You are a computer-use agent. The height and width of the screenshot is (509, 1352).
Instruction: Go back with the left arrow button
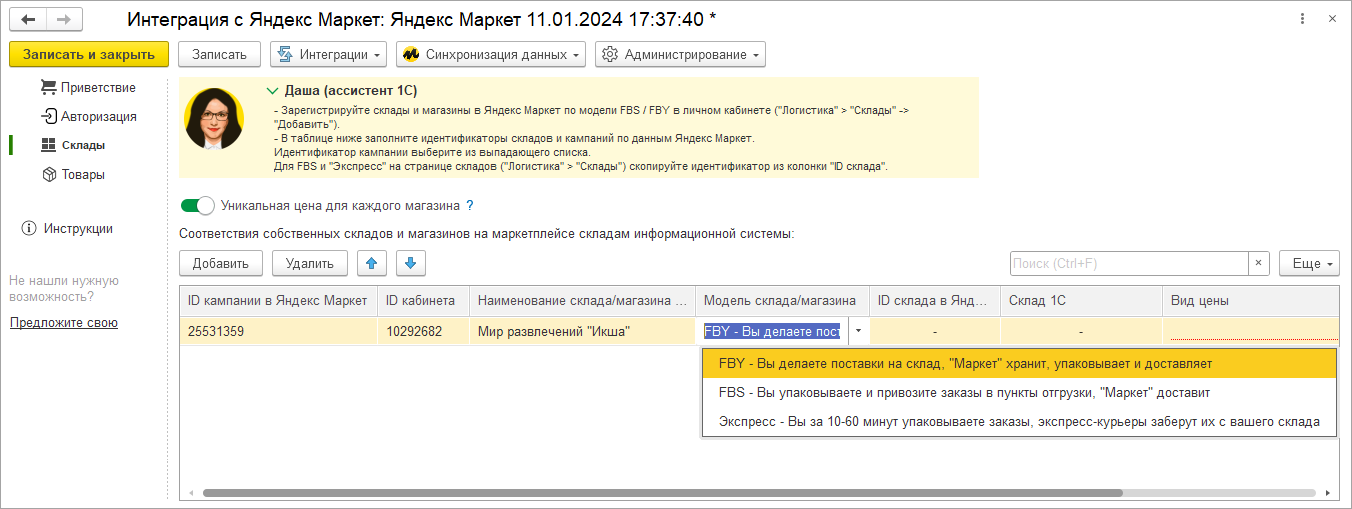point(27,20)
